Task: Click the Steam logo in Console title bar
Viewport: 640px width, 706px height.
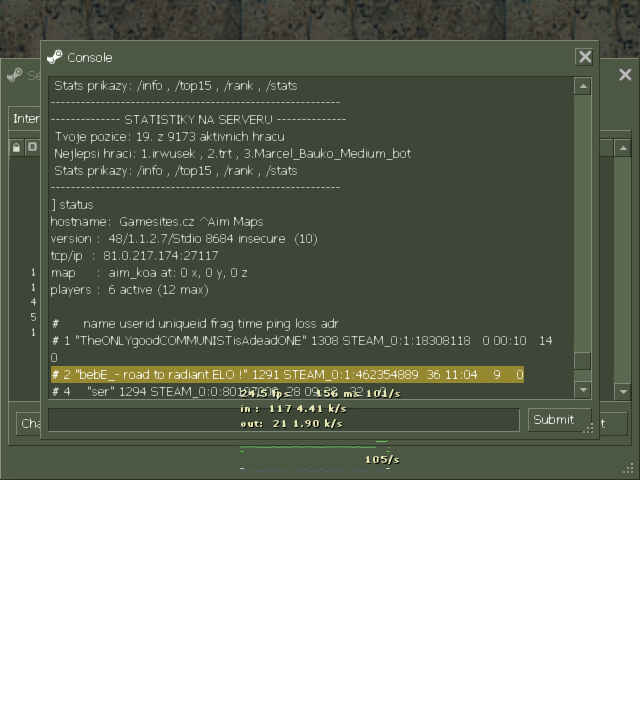Action: click(x=55, y=57)
